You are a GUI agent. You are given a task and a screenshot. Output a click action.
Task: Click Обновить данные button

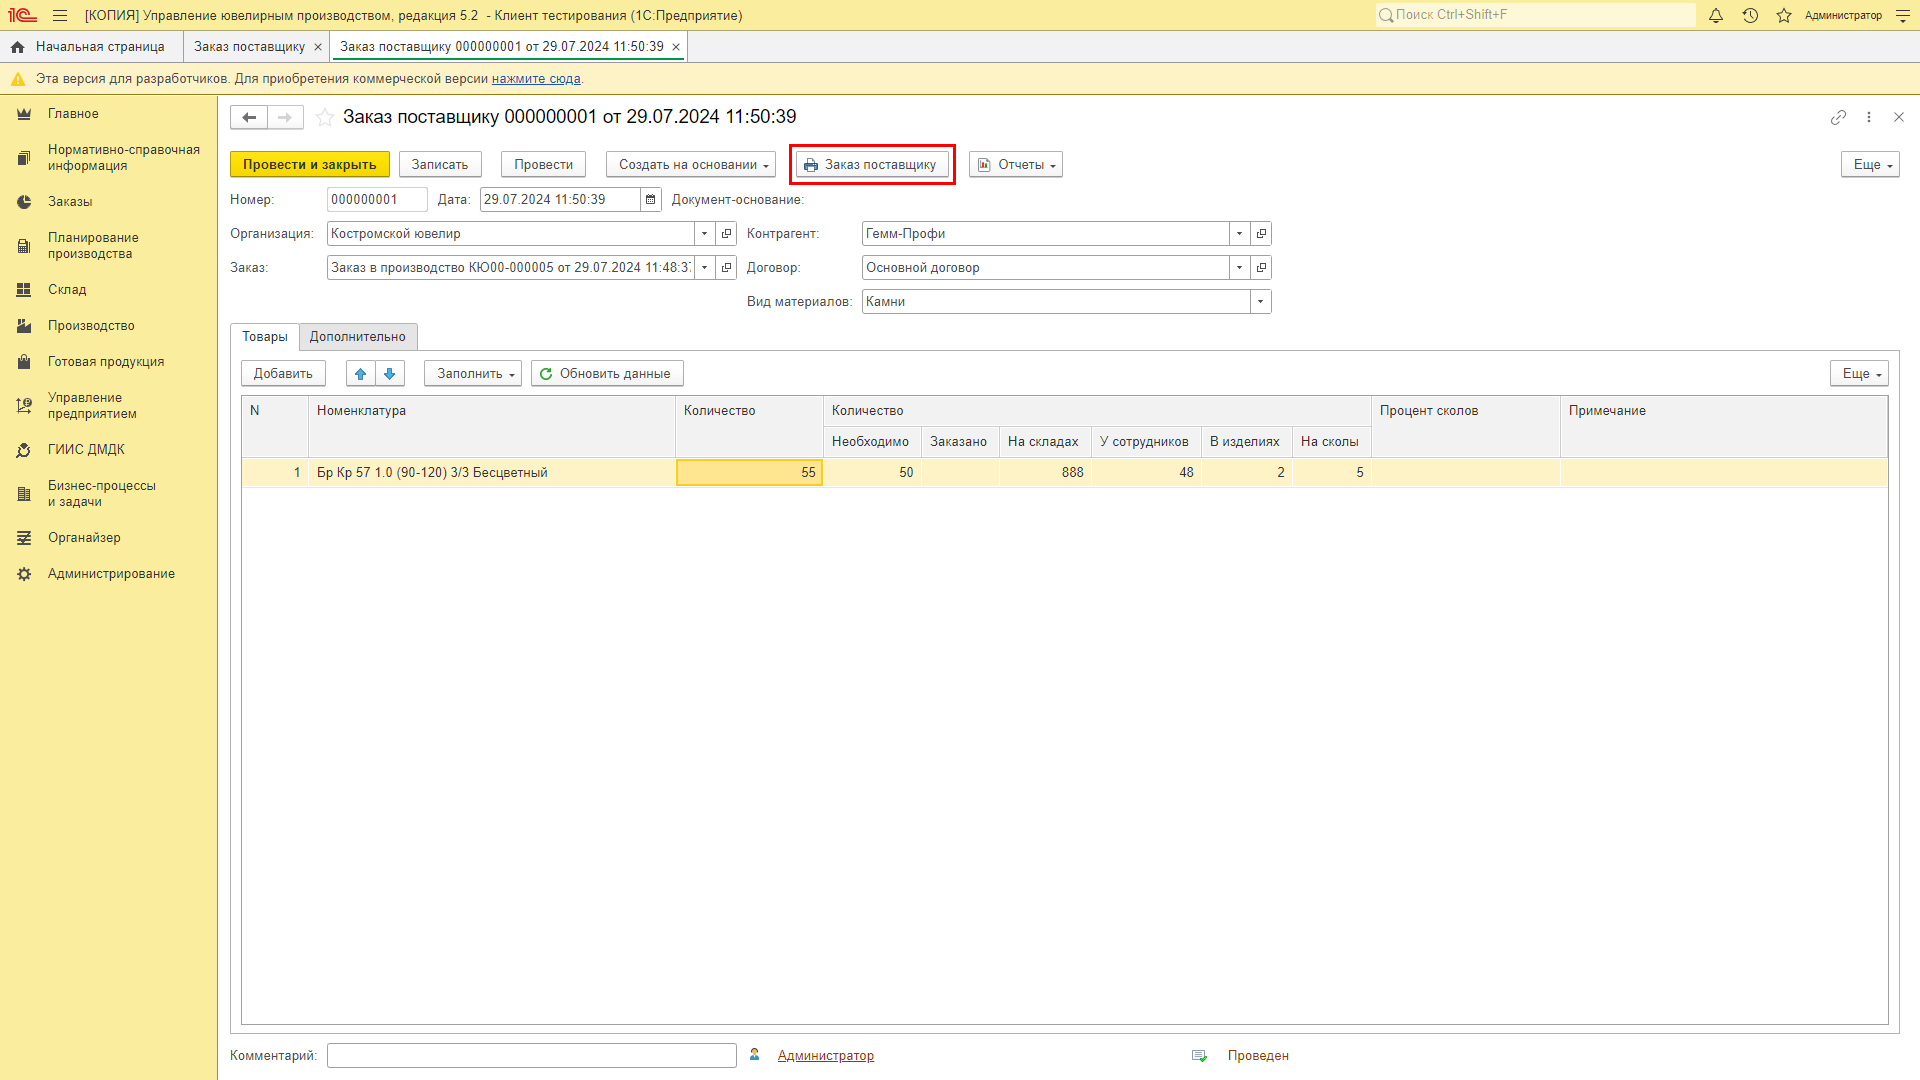(607, 374)
